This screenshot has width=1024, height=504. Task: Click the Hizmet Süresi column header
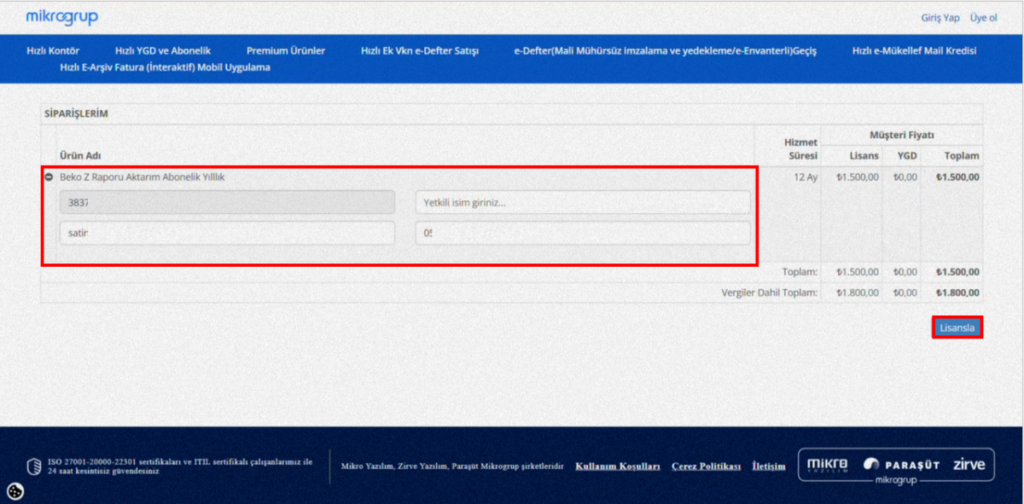[x=800, y=149]
